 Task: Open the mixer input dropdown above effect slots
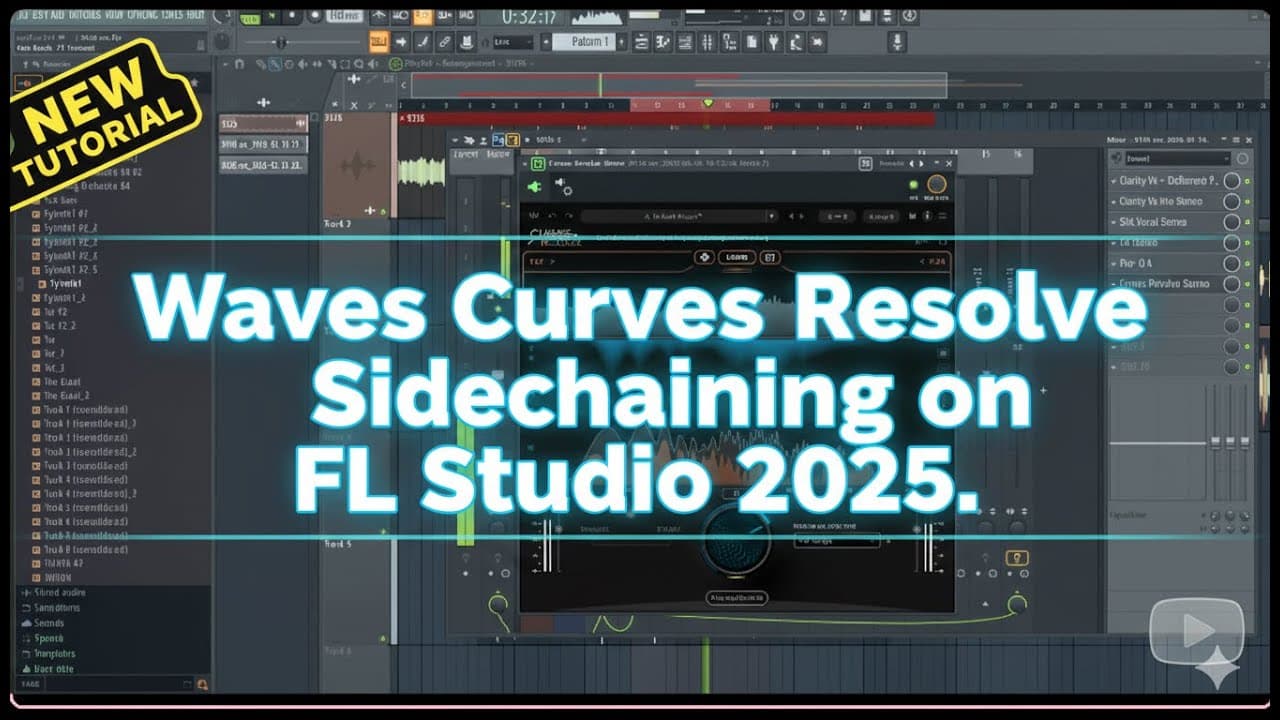(x=1178, y=159)
